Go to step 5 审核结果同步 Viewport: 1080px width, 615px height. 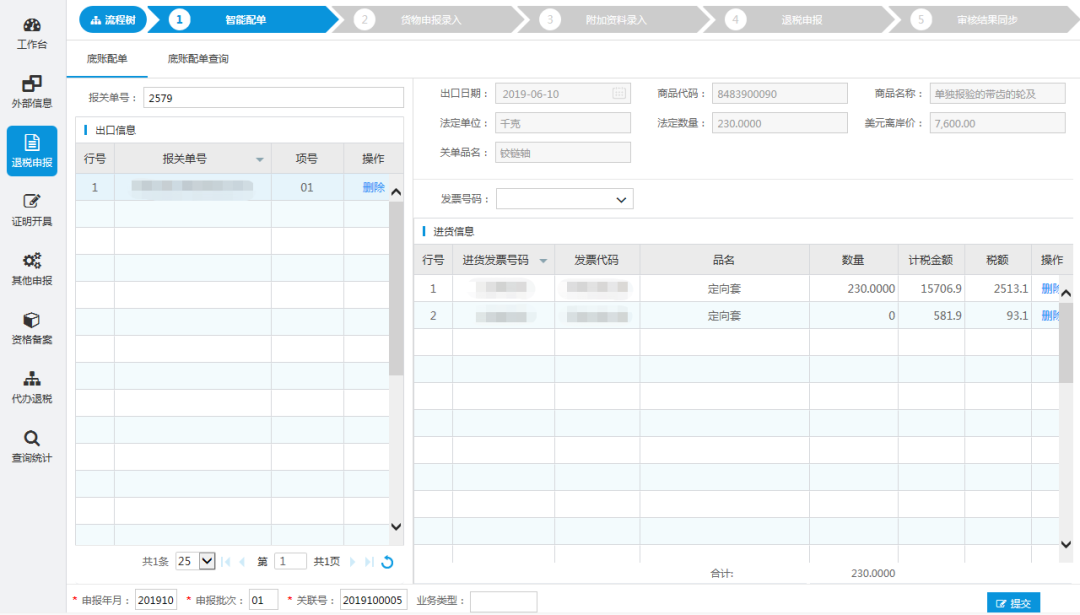[984, 20]
